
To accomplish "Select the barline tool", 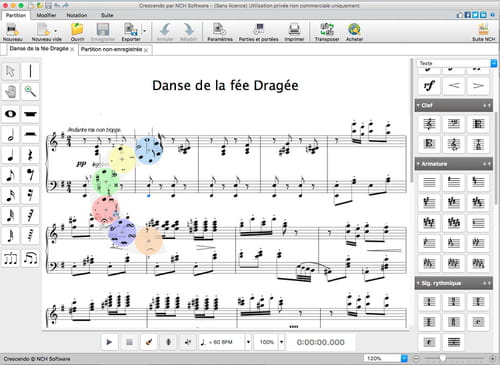I will (x=30, y=71).
